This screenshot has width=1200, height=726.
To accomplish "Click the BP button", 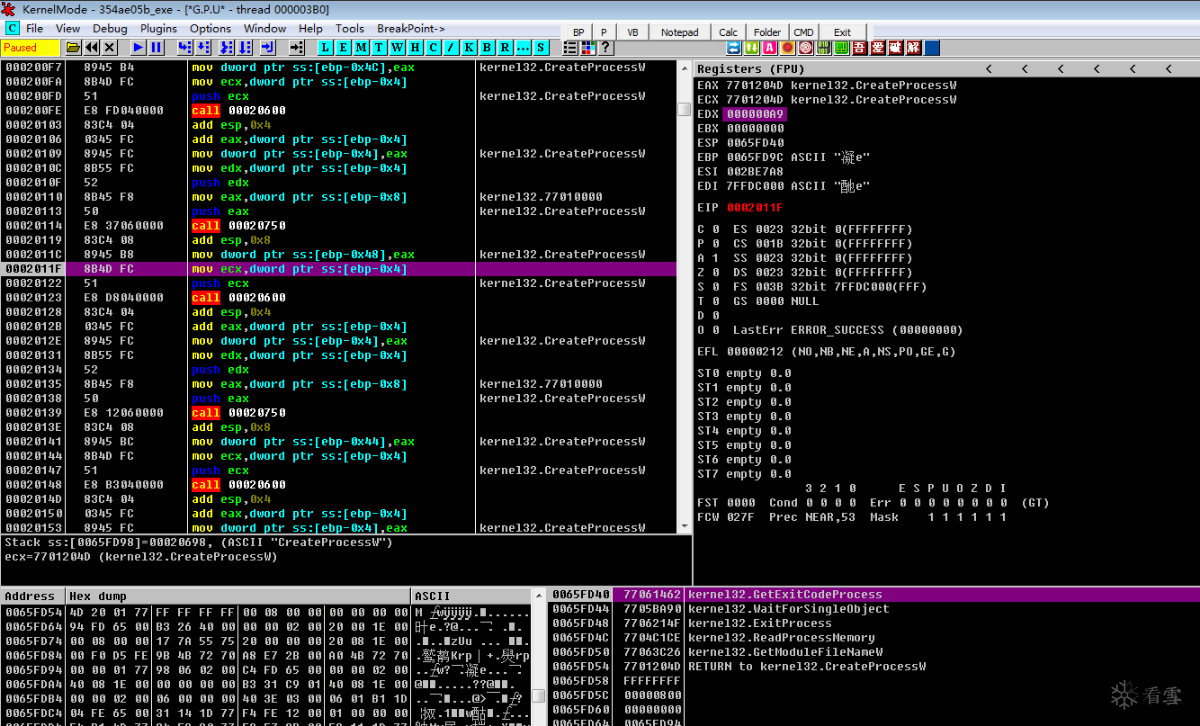I will click(579, 32).
